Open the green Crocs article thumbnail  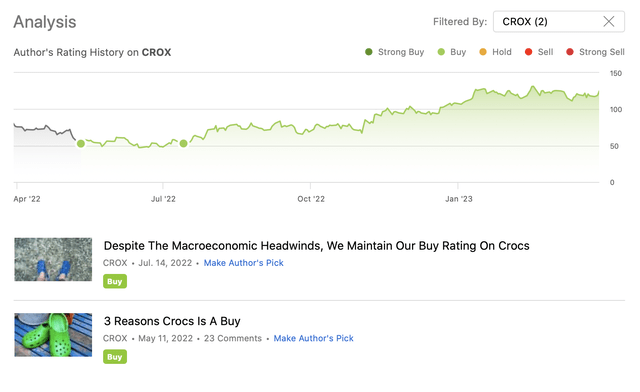point(53,335)
